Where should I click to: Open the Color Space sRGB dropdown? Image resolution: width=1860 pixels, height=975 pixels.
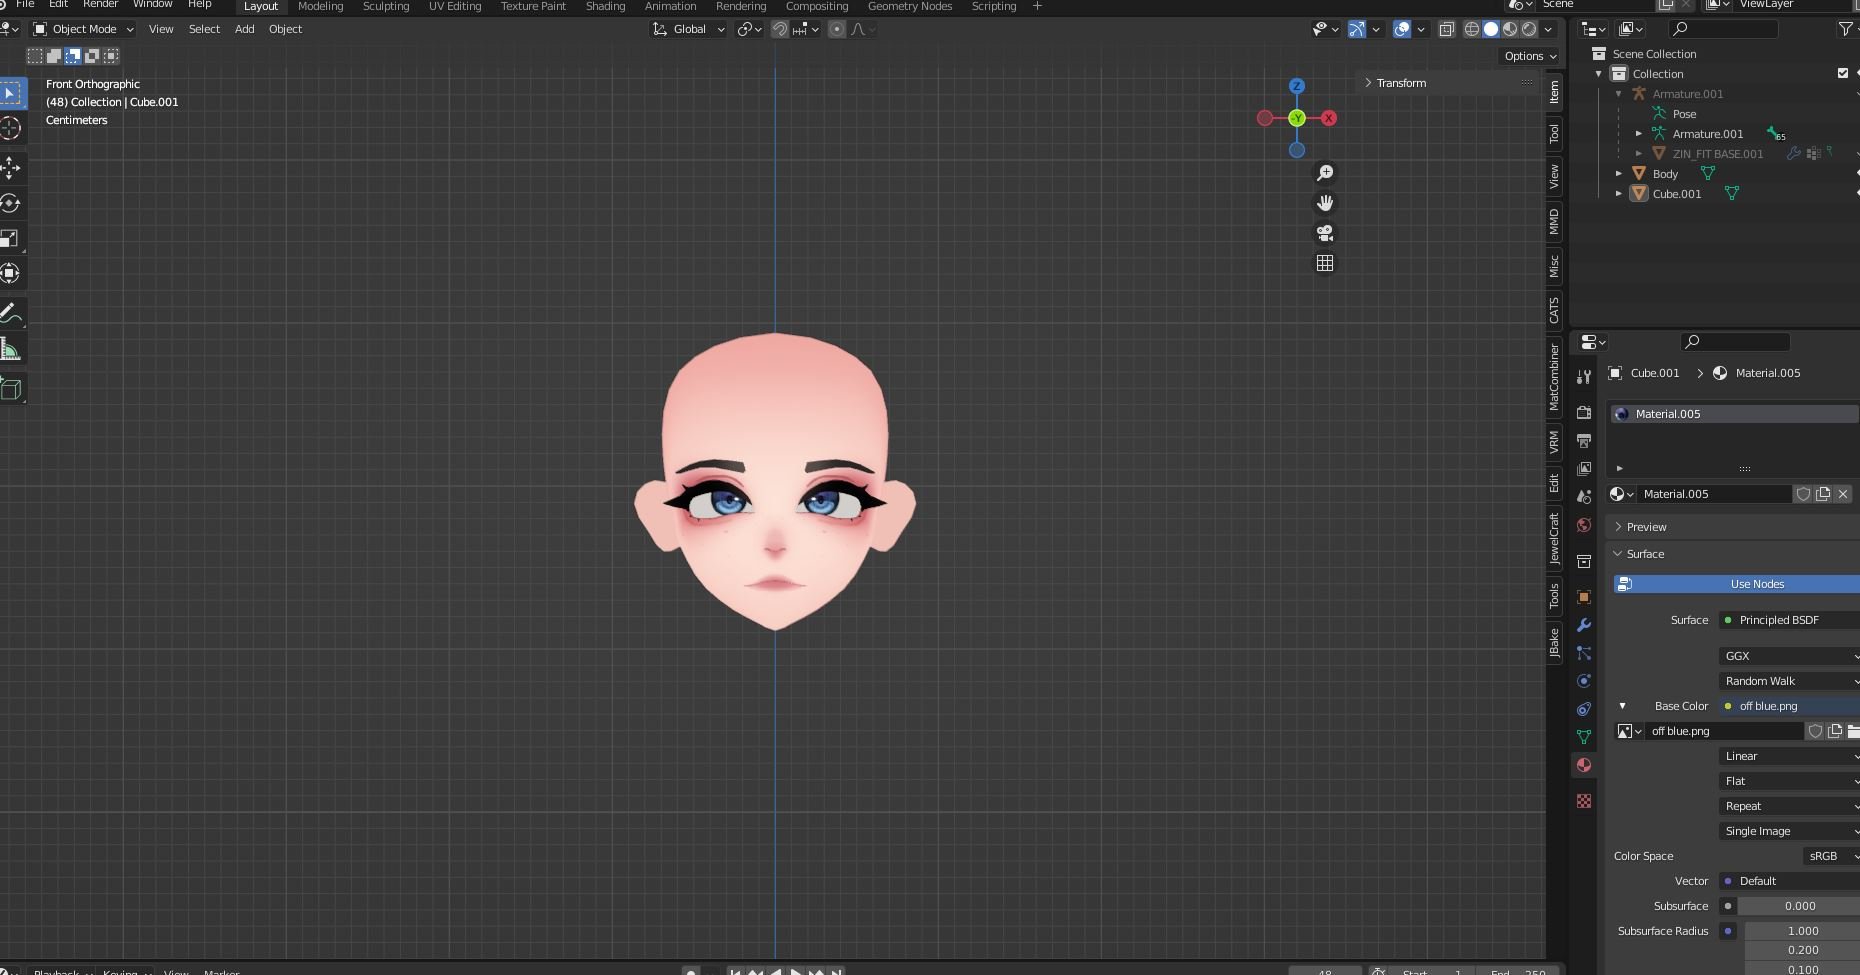point(1832,856)
